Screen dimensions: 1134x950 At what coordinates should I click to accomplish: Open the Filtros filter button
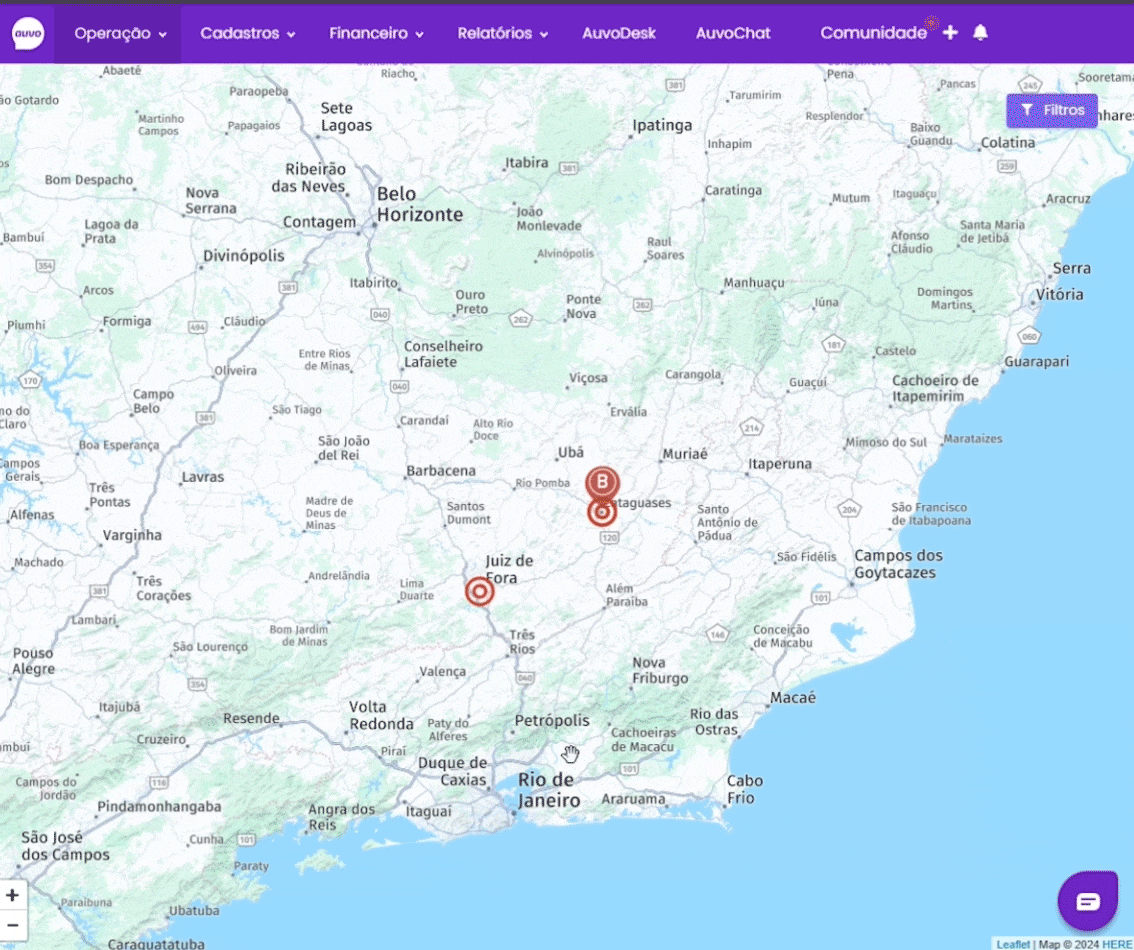(x=1052, y=110)
